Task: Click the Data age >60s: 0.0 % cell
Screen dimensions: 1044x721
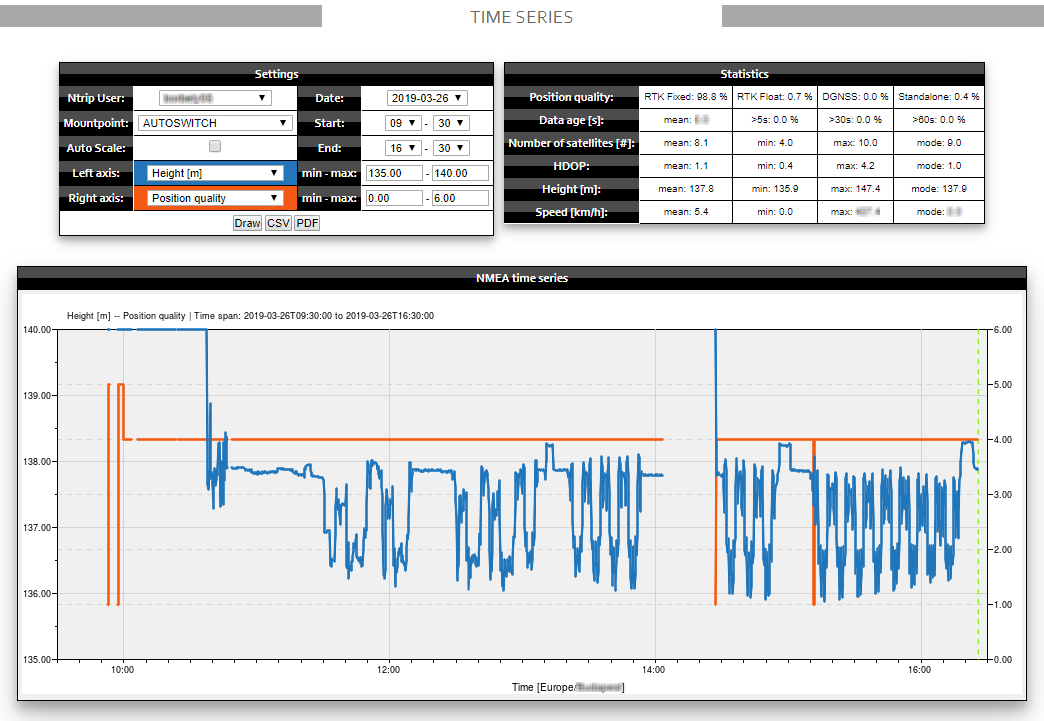Action: (x=939, y=120)
